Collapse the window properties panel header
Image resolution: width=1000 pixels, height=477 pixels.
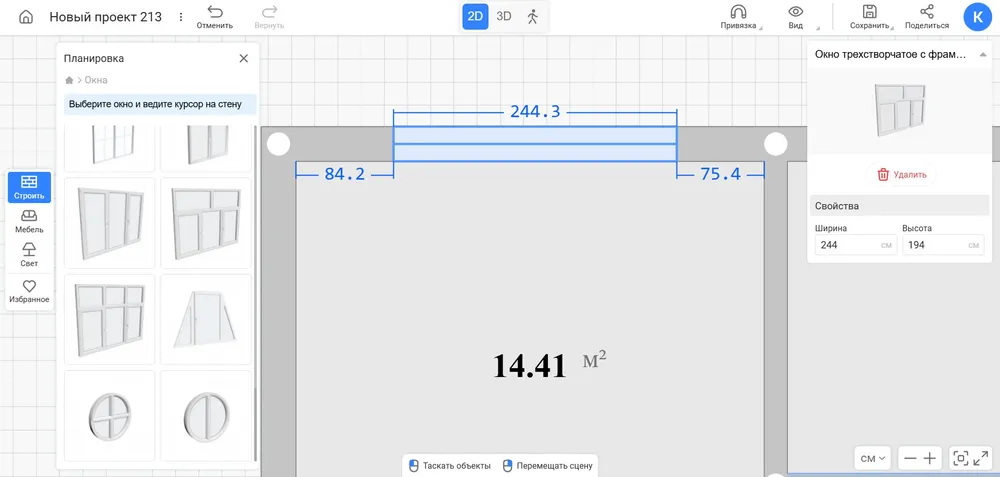click(982, 54)
